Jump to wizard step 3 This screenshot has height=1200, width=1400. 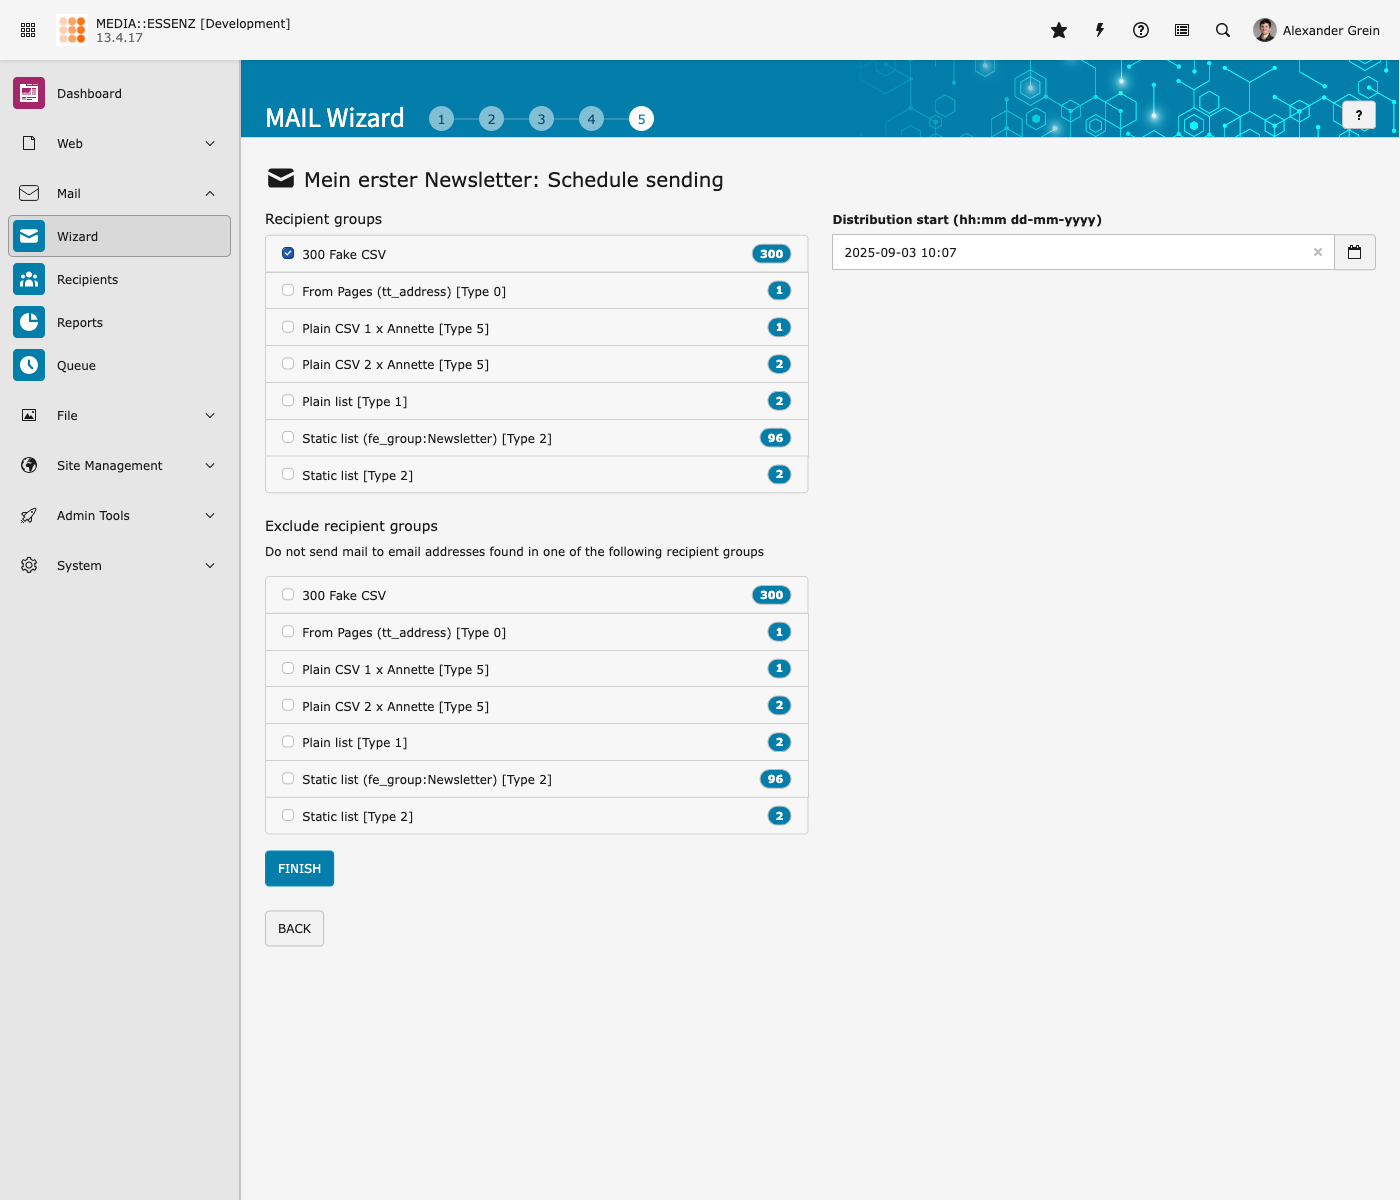point(541,119)
